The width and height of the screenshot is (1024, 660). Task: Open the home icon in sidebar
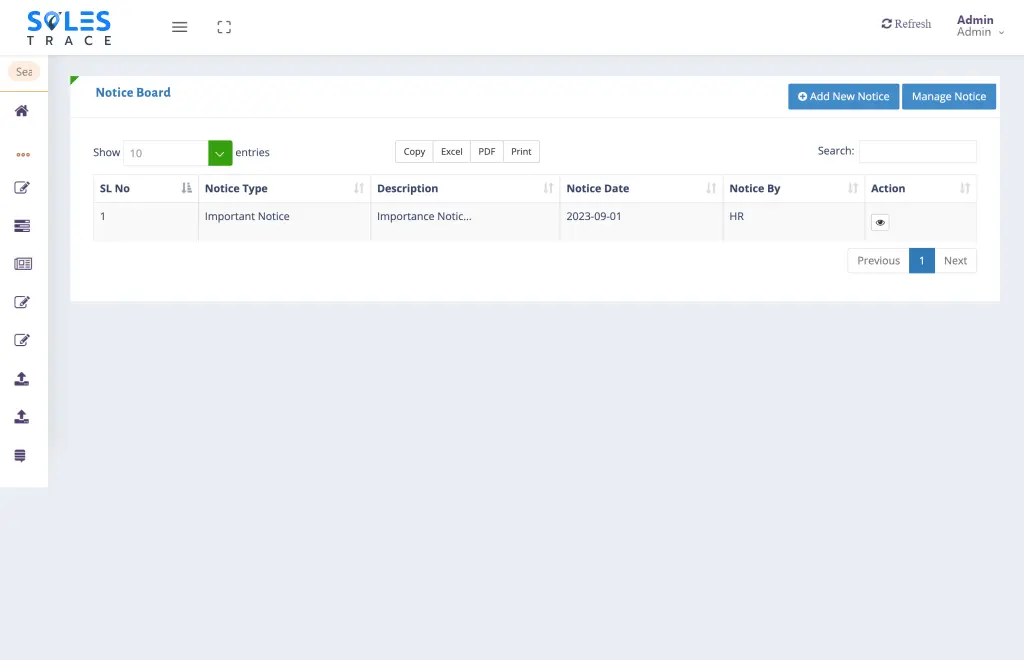coord(22,110)
